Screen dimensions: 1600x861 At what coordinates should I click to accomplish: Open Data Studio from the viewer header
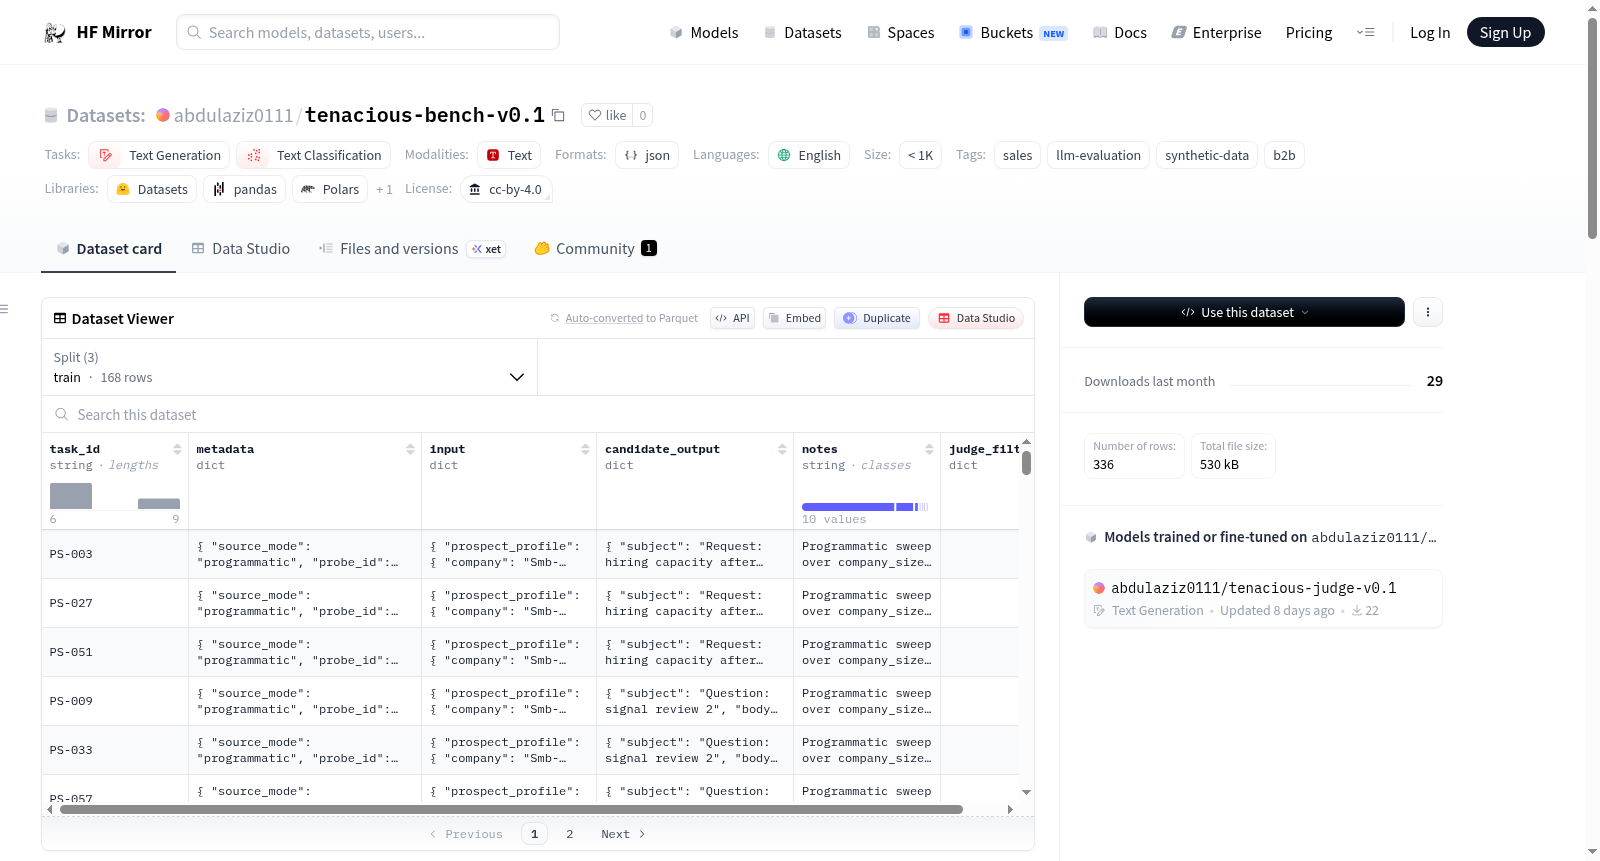point(976,318)
